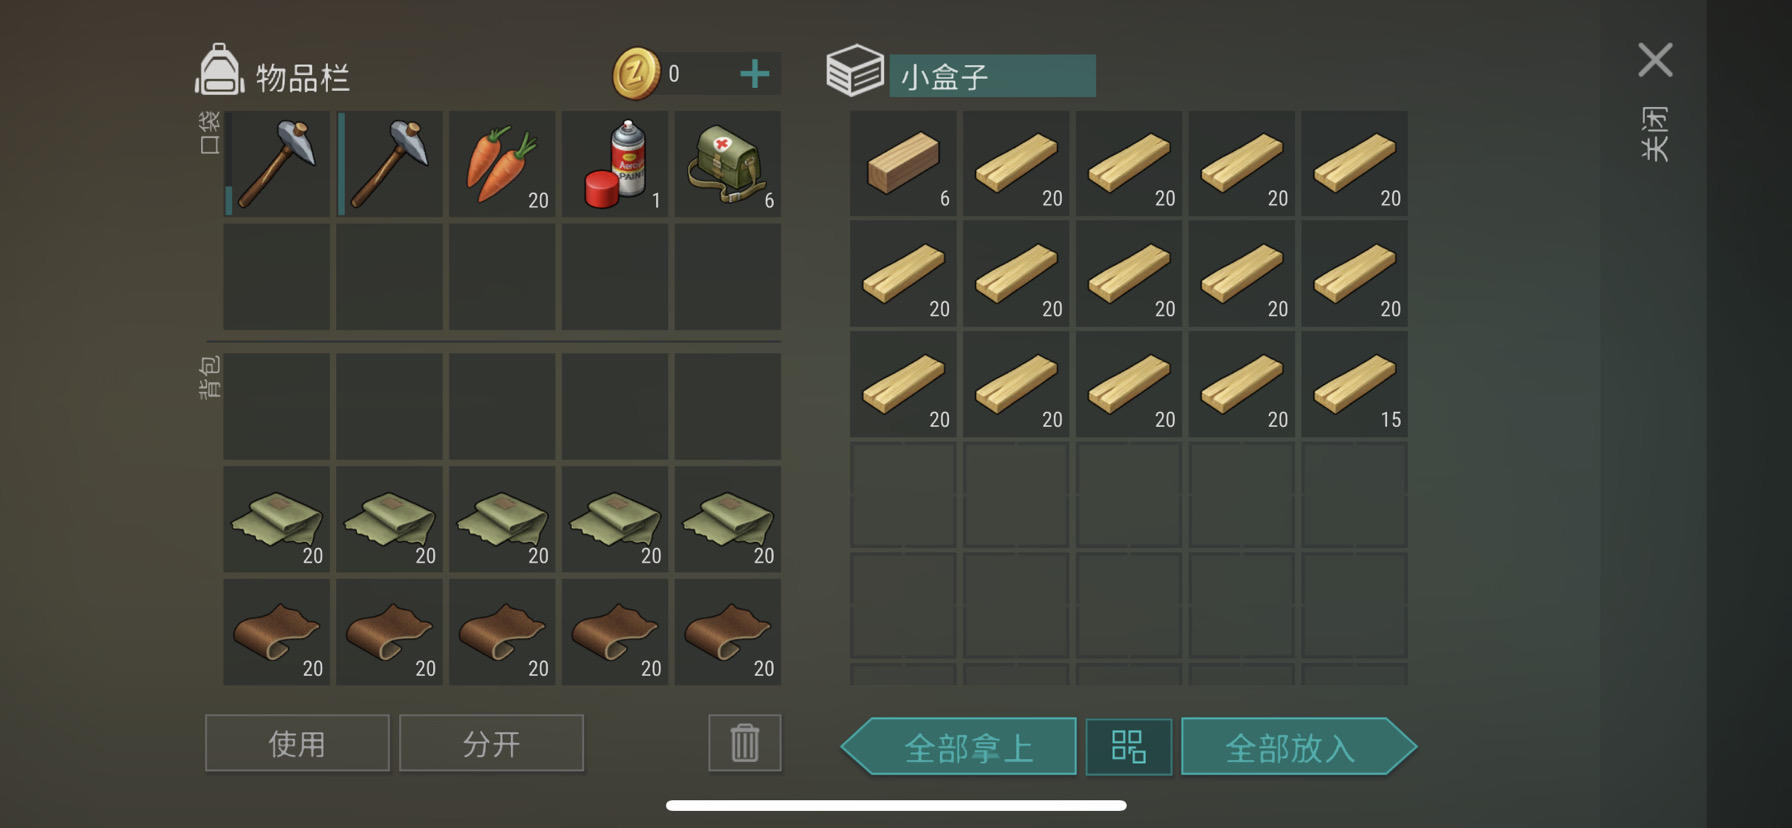
Task: Click the 使用 use button
Action: (297, 743)
